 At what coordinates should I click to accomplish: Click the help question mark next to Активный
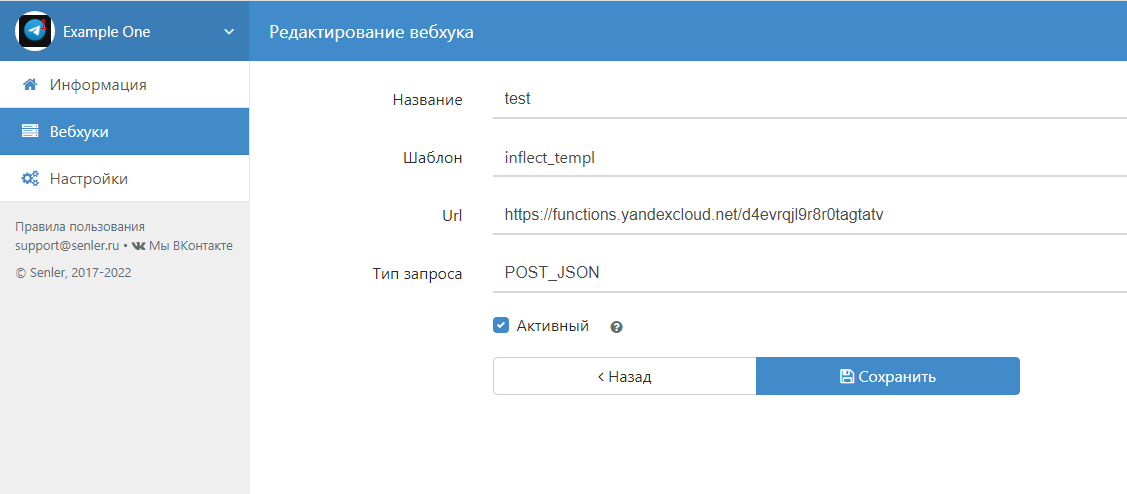click(x=616, y=327)
